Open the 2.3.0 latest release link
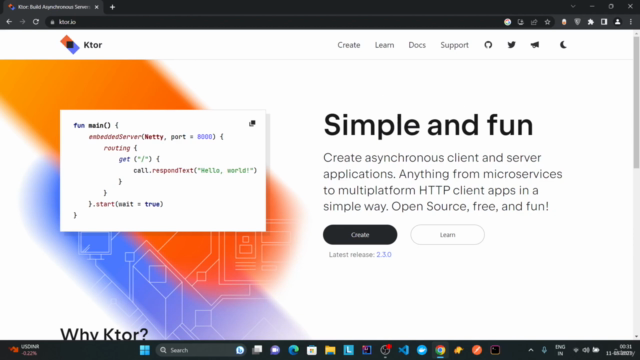 point(384,254)
